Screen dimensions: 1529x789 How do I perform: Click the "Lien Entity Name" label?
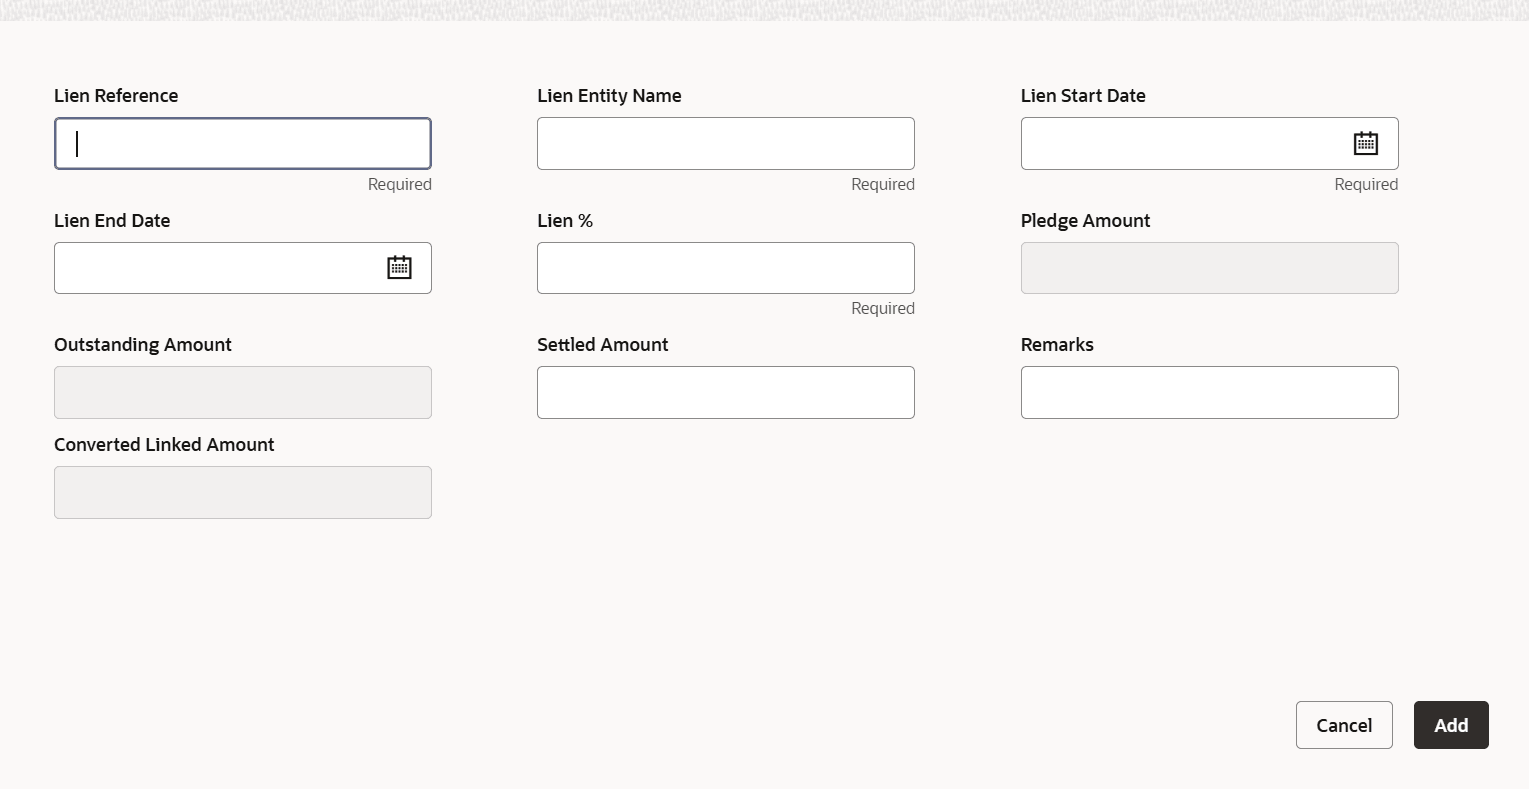tap(609, 96)
